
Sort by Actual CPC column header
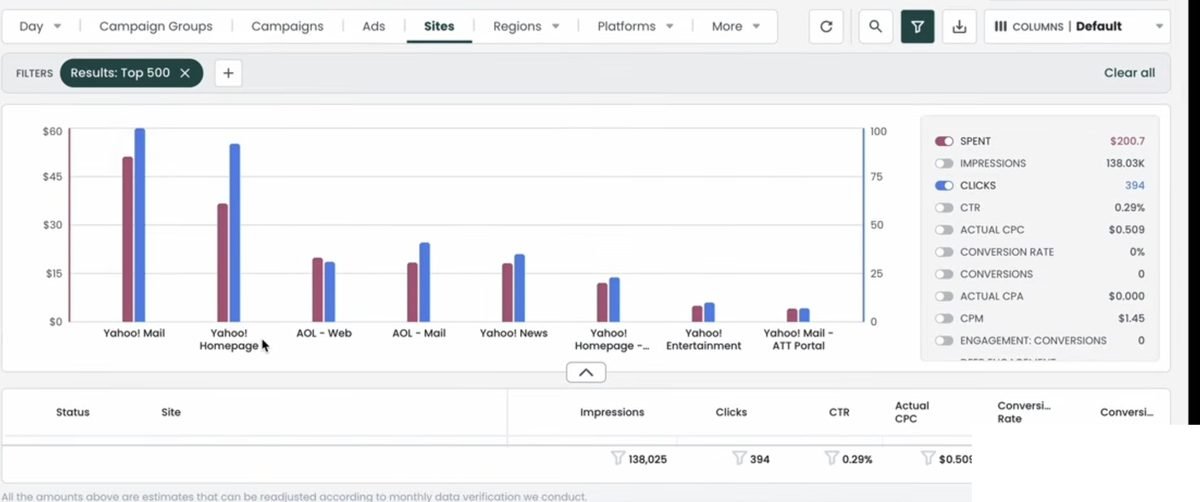click(x=912, y=412)
